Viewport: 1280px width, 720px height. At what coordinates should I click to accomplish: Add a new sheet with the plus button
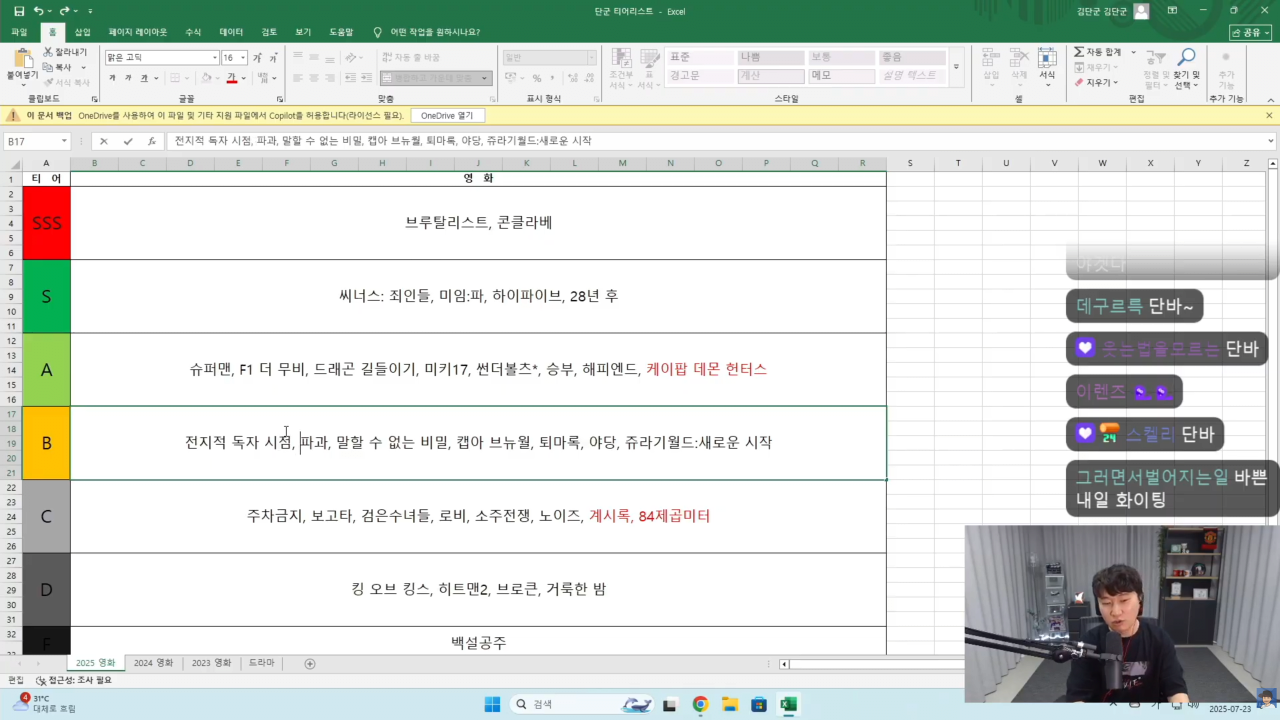tap(310, 663)
